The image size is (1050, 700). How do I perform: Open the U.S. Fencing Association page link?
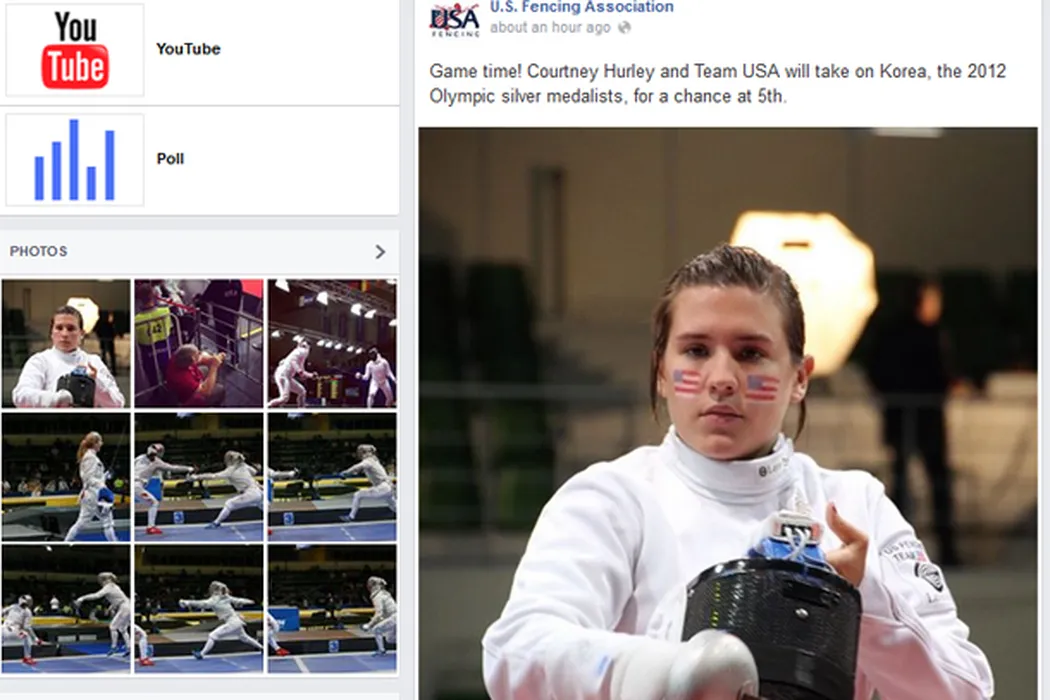[581, 7]
